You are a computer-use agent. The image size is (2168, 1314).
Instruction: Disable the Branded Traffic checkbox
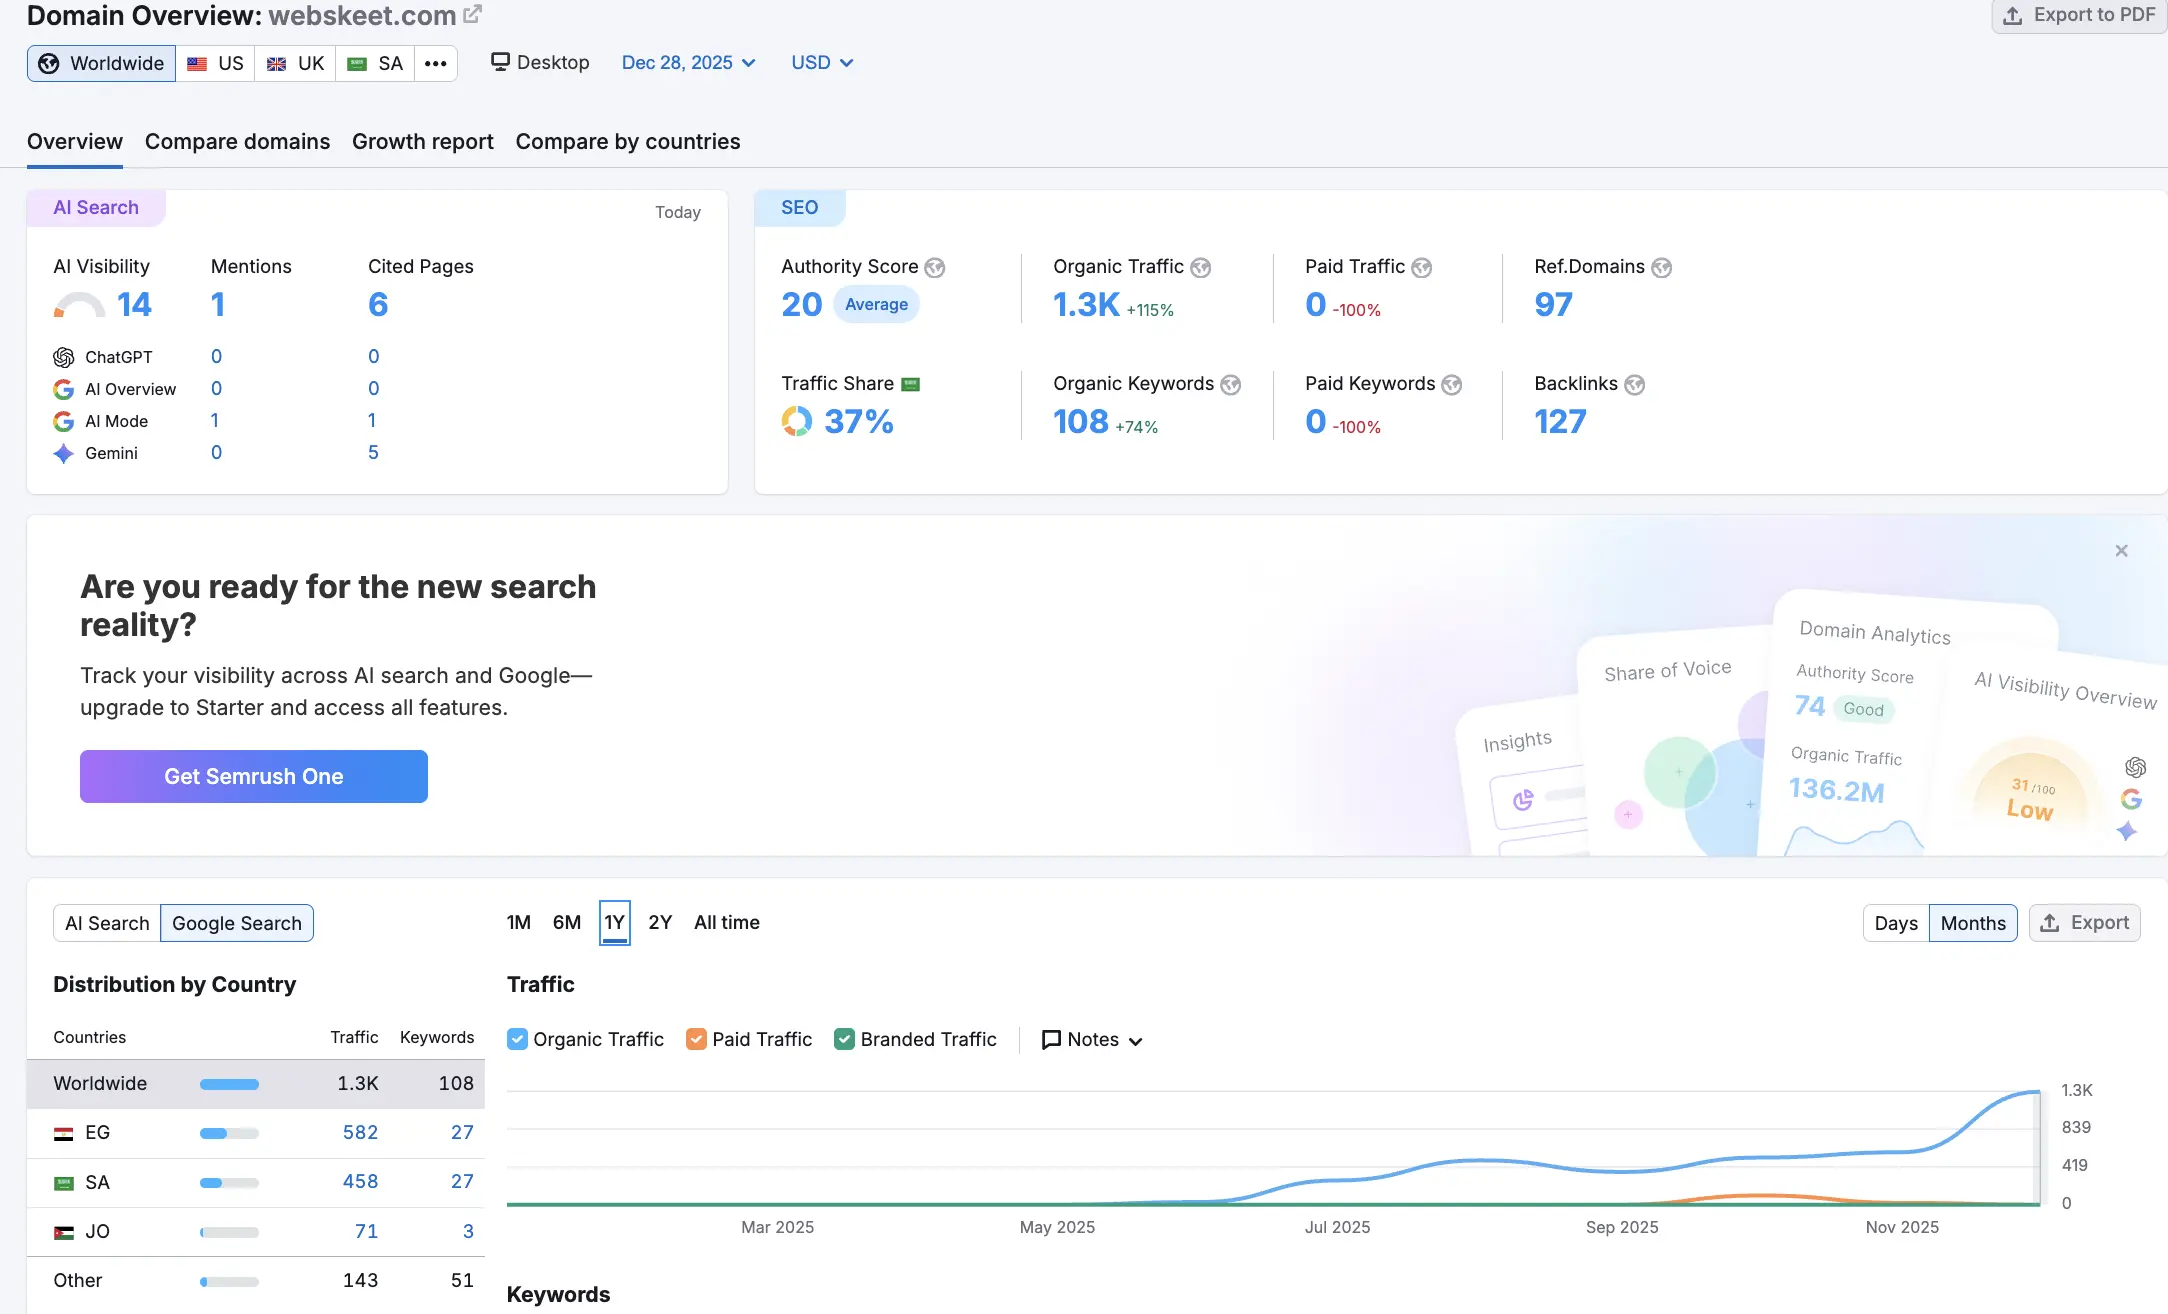tap(844, 1039)
